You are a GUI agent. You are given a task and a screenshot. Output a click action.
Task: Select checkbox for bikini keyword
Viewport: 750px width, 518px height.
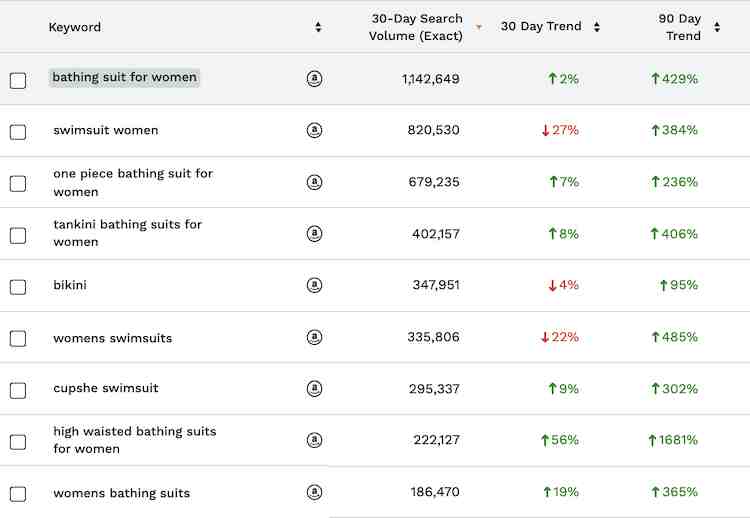click(18, 287)
